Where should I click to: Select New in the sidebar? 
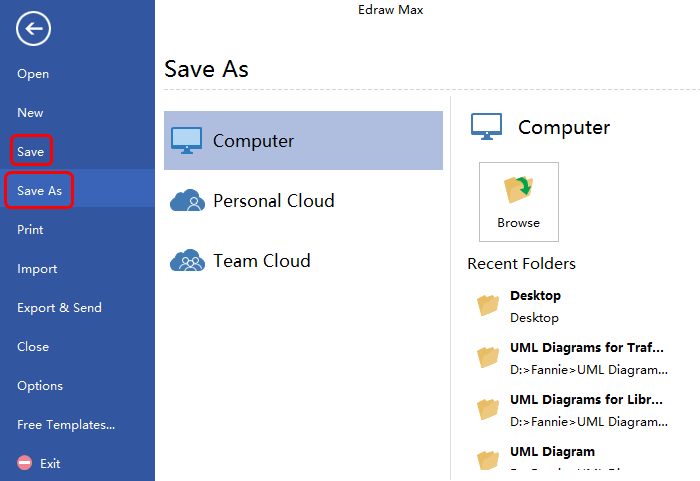30,113
